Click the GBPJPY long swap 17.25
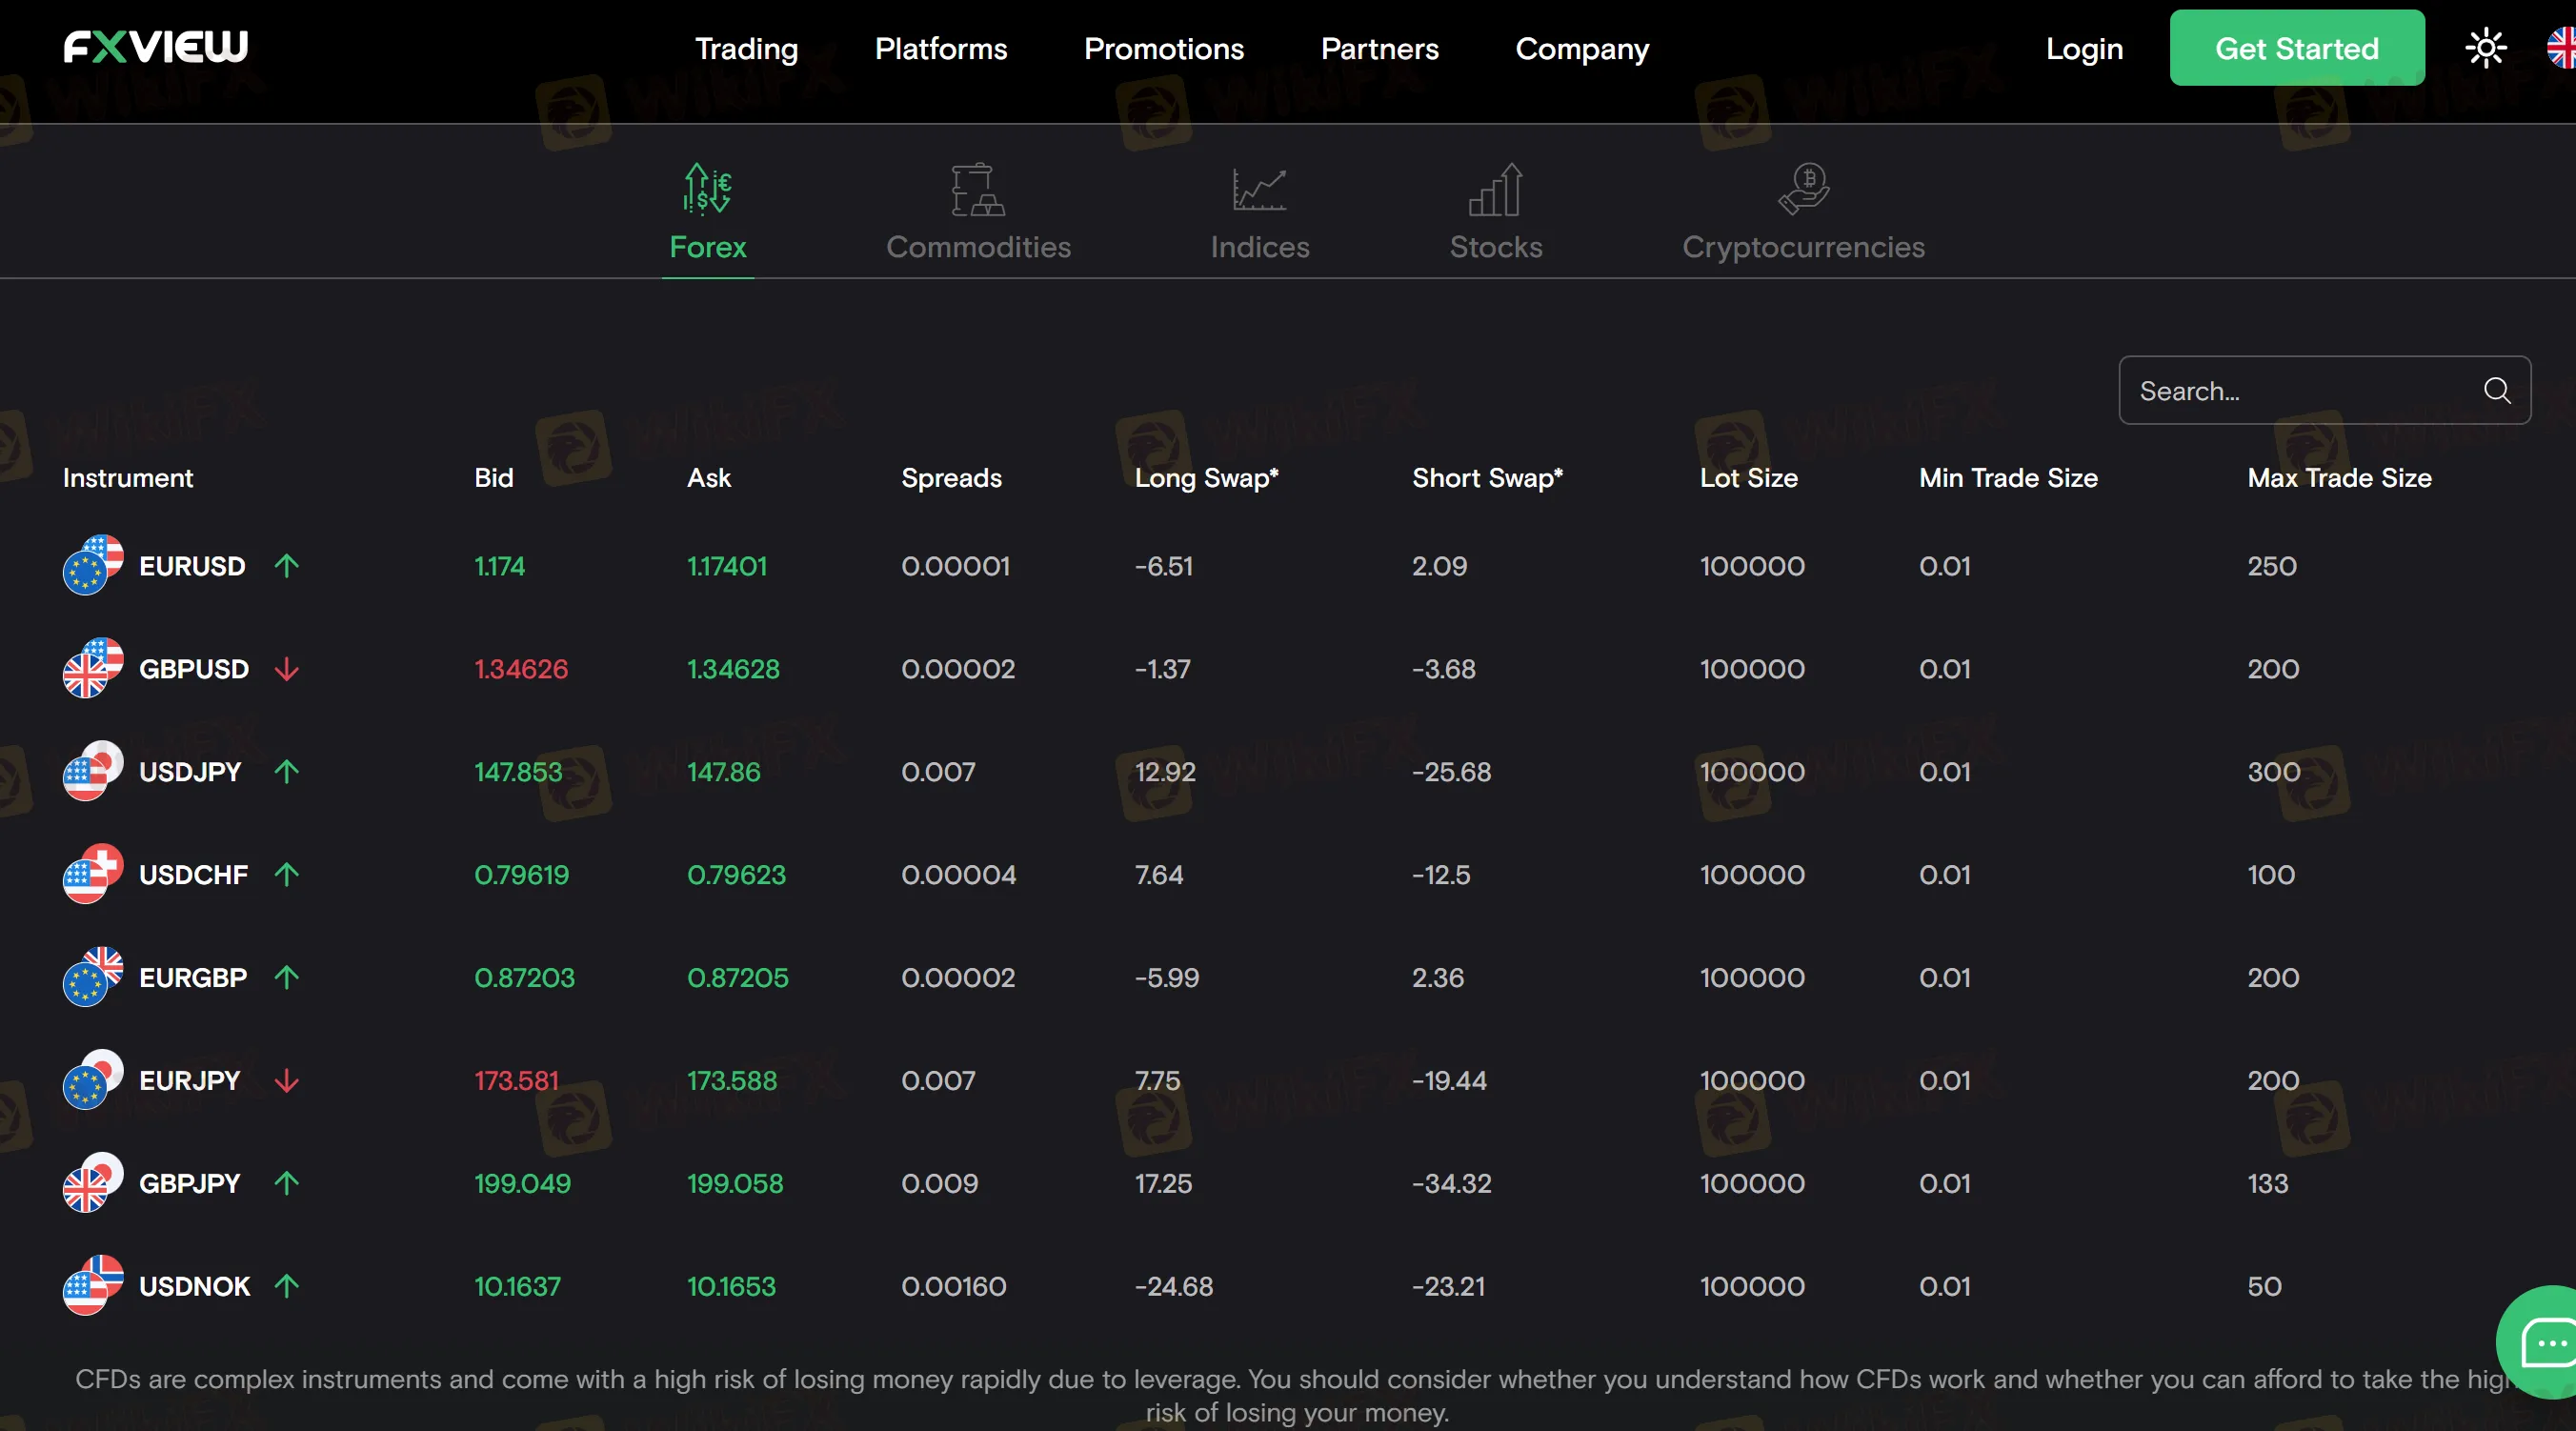2576x1431 pixels. pyautogui.click(x=1163, y=1184)
